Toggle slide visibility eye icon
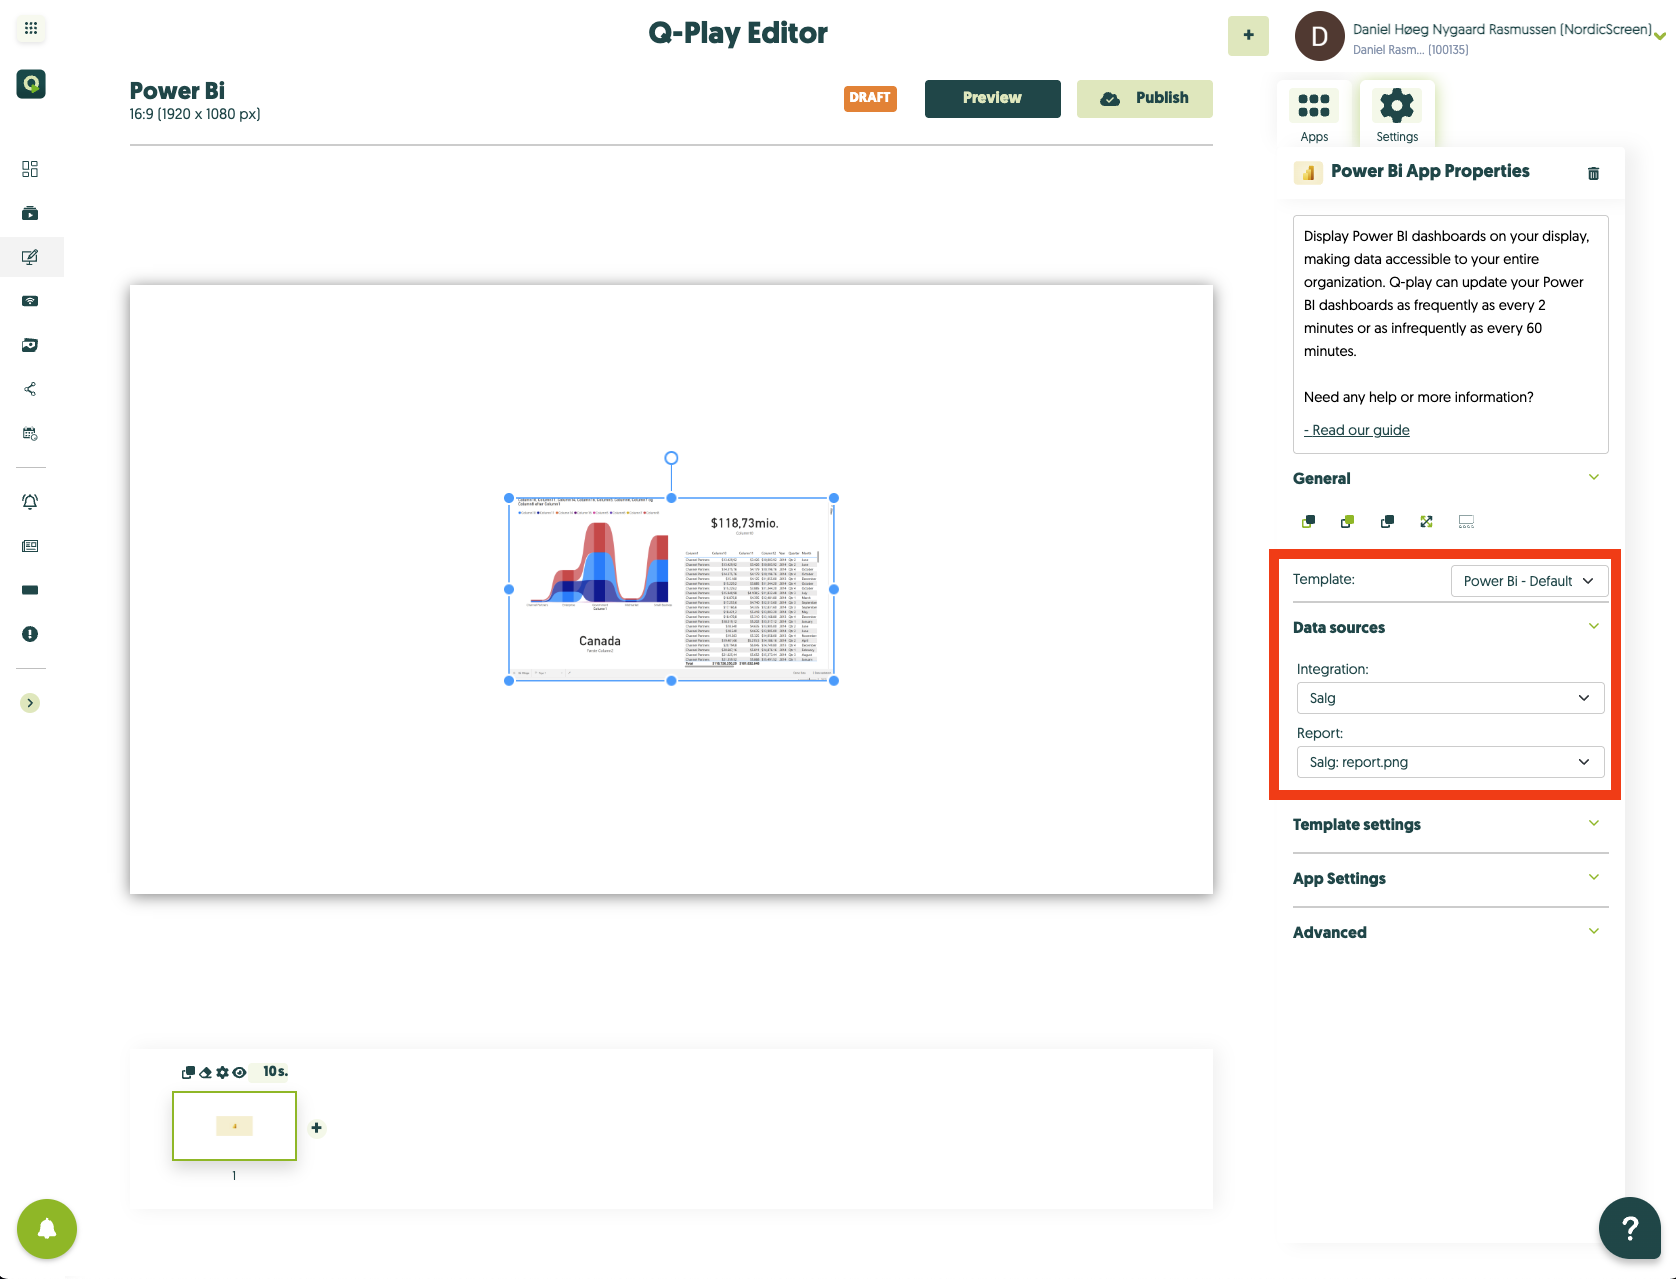Screen dimensions: 1676x1279 pyautogui.click(x=239, y=1072)
